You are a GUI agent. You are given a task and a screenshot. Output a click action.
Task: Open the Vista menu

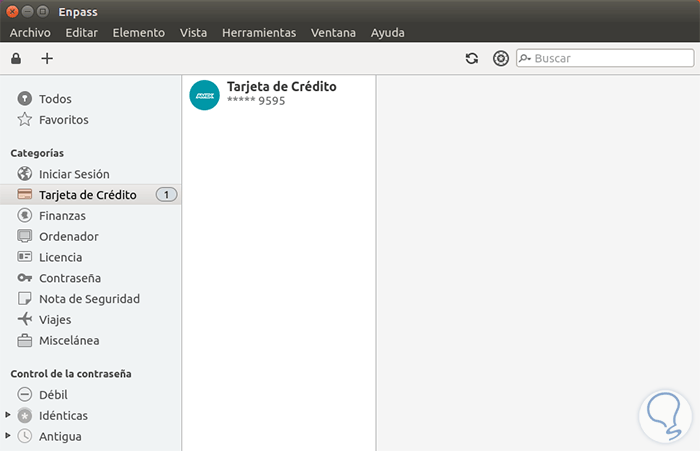(x=193, y=33)
